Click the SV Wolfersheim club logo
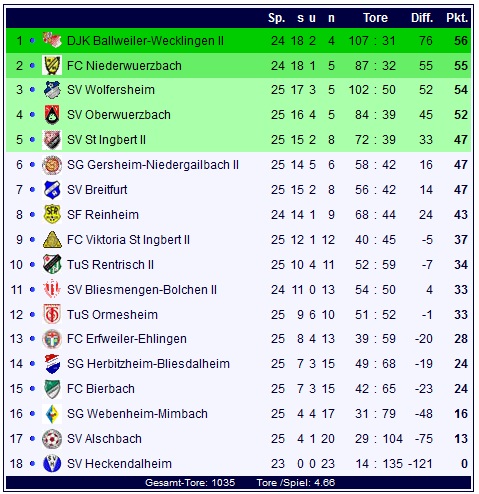The width and height of the screenshot is (479, 494). point(52,90)
